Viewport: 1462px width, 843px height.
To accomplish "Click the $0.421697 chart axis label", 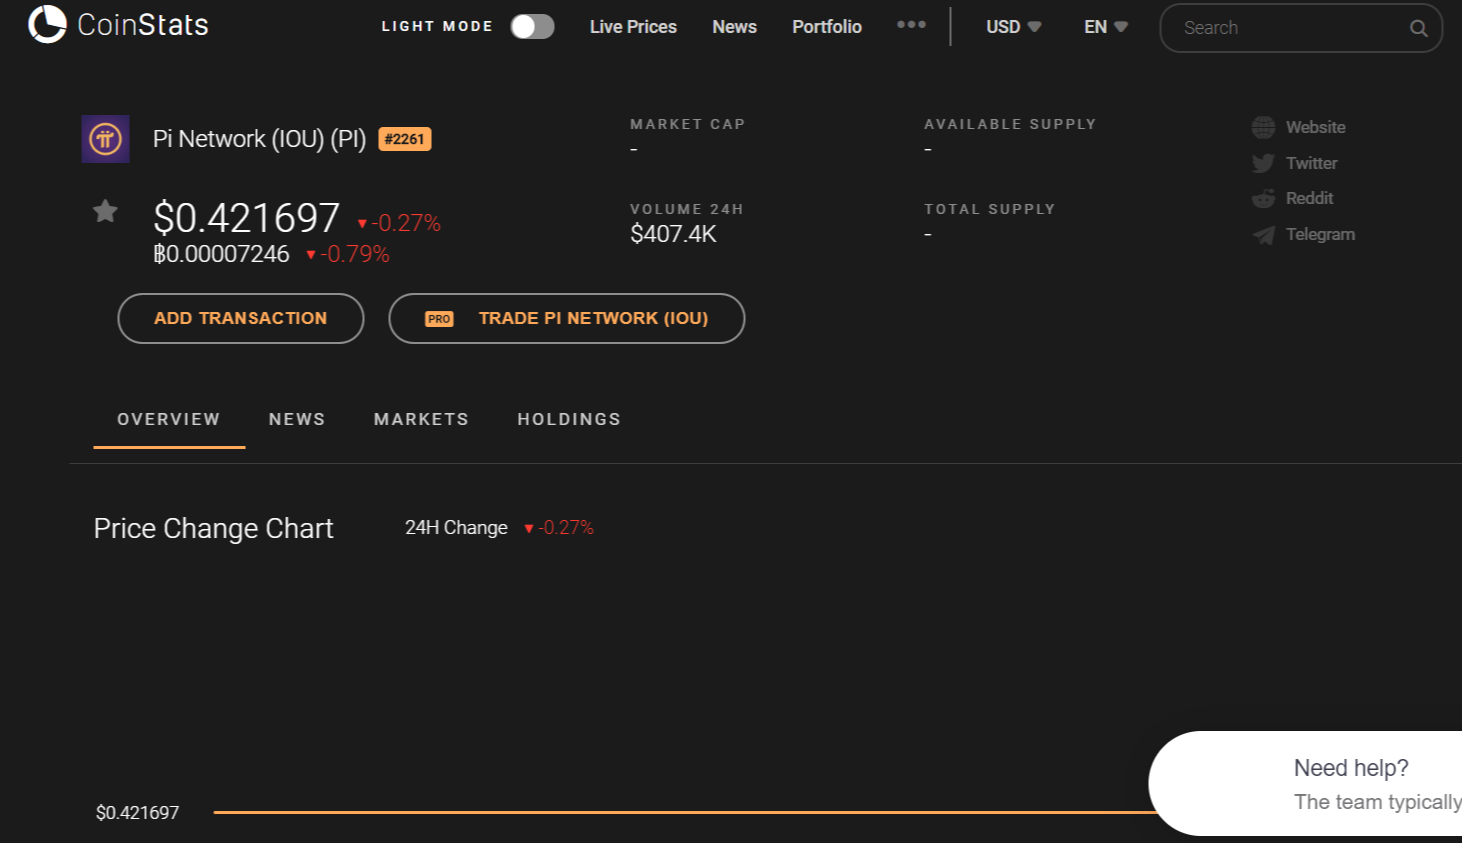I will click(137, 813).
